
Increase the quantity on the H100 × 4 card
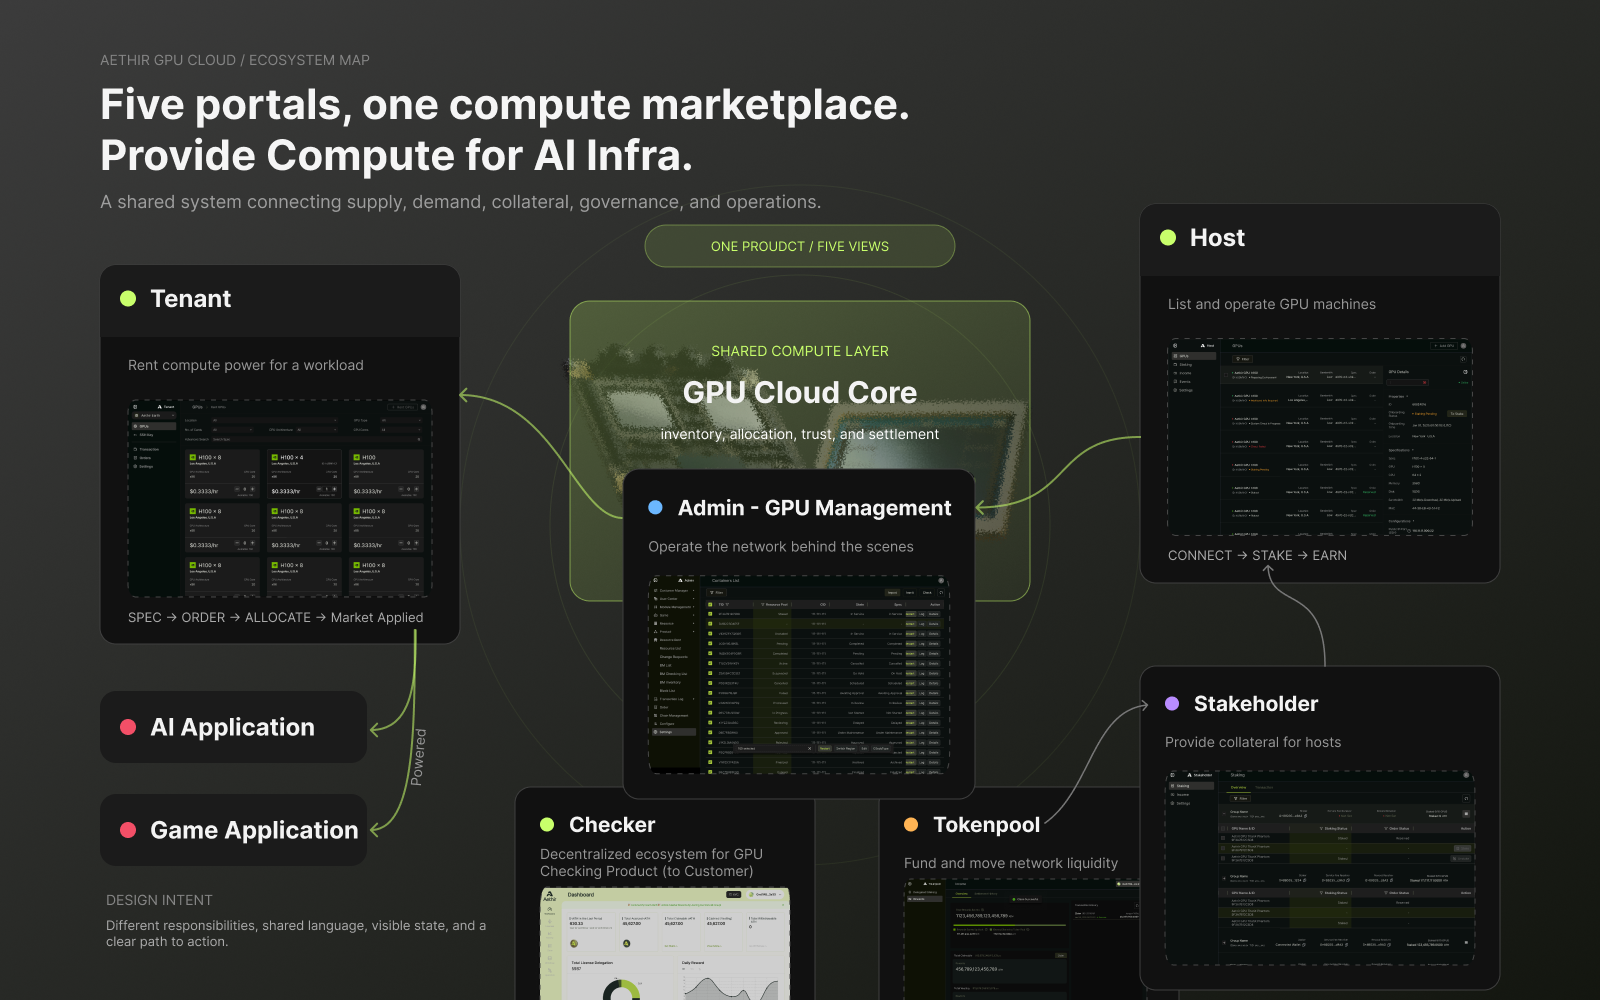(334, 489)
